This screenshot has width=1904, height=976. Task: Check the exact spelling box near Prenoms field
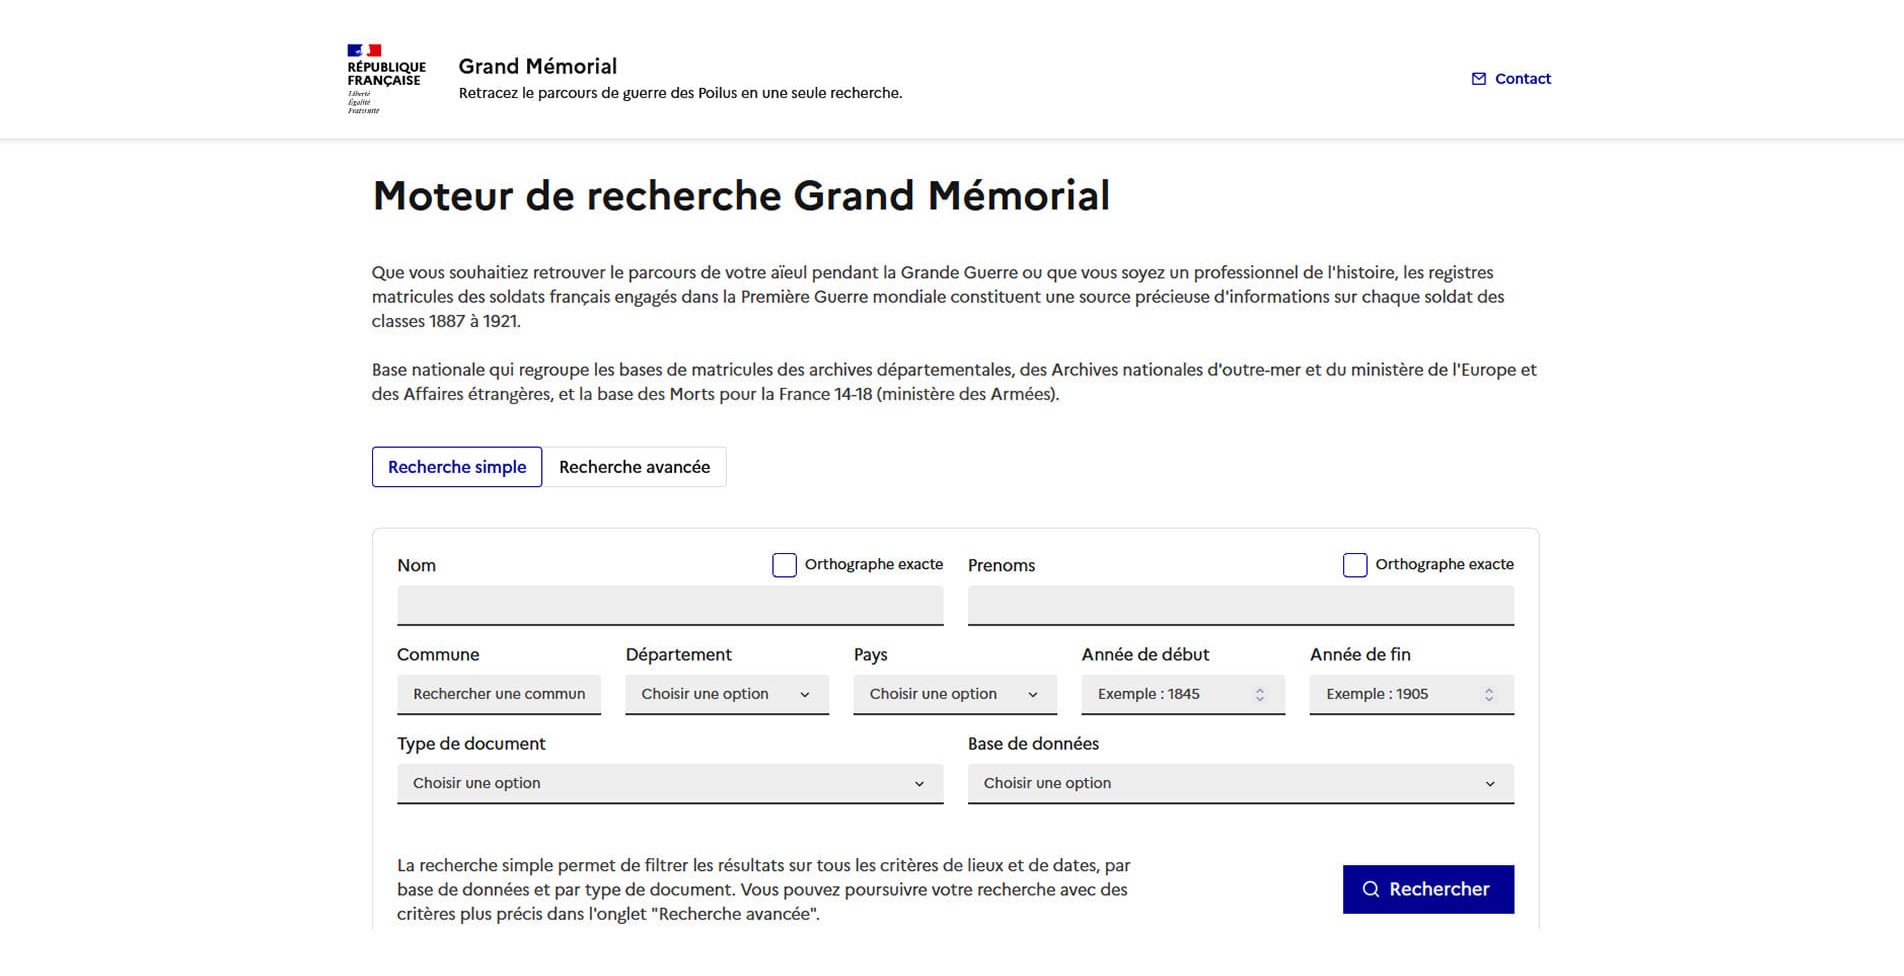click(x=1355, y=565)
